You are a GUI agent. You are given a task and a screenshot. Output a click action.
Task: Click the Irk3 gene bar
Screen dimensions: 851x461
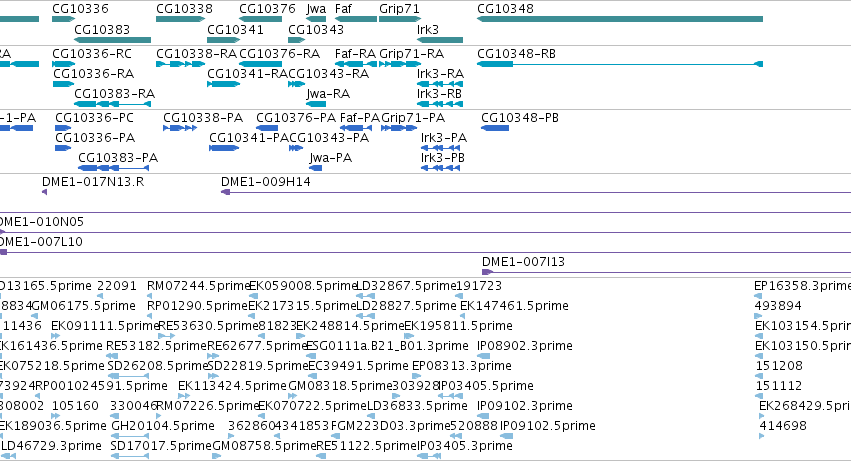(440, 40)
